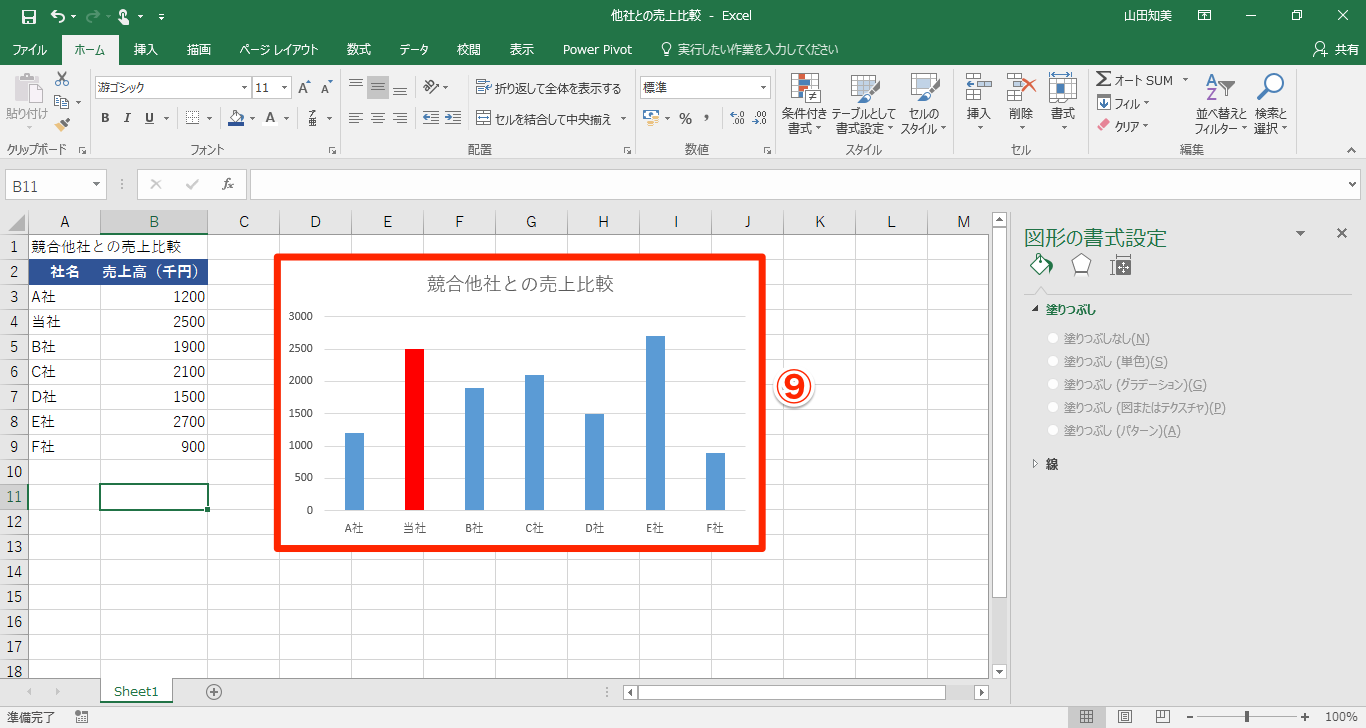Click the insert function fx icon
The width and height of the screenshot is (1366, 728).
point(228,185)
